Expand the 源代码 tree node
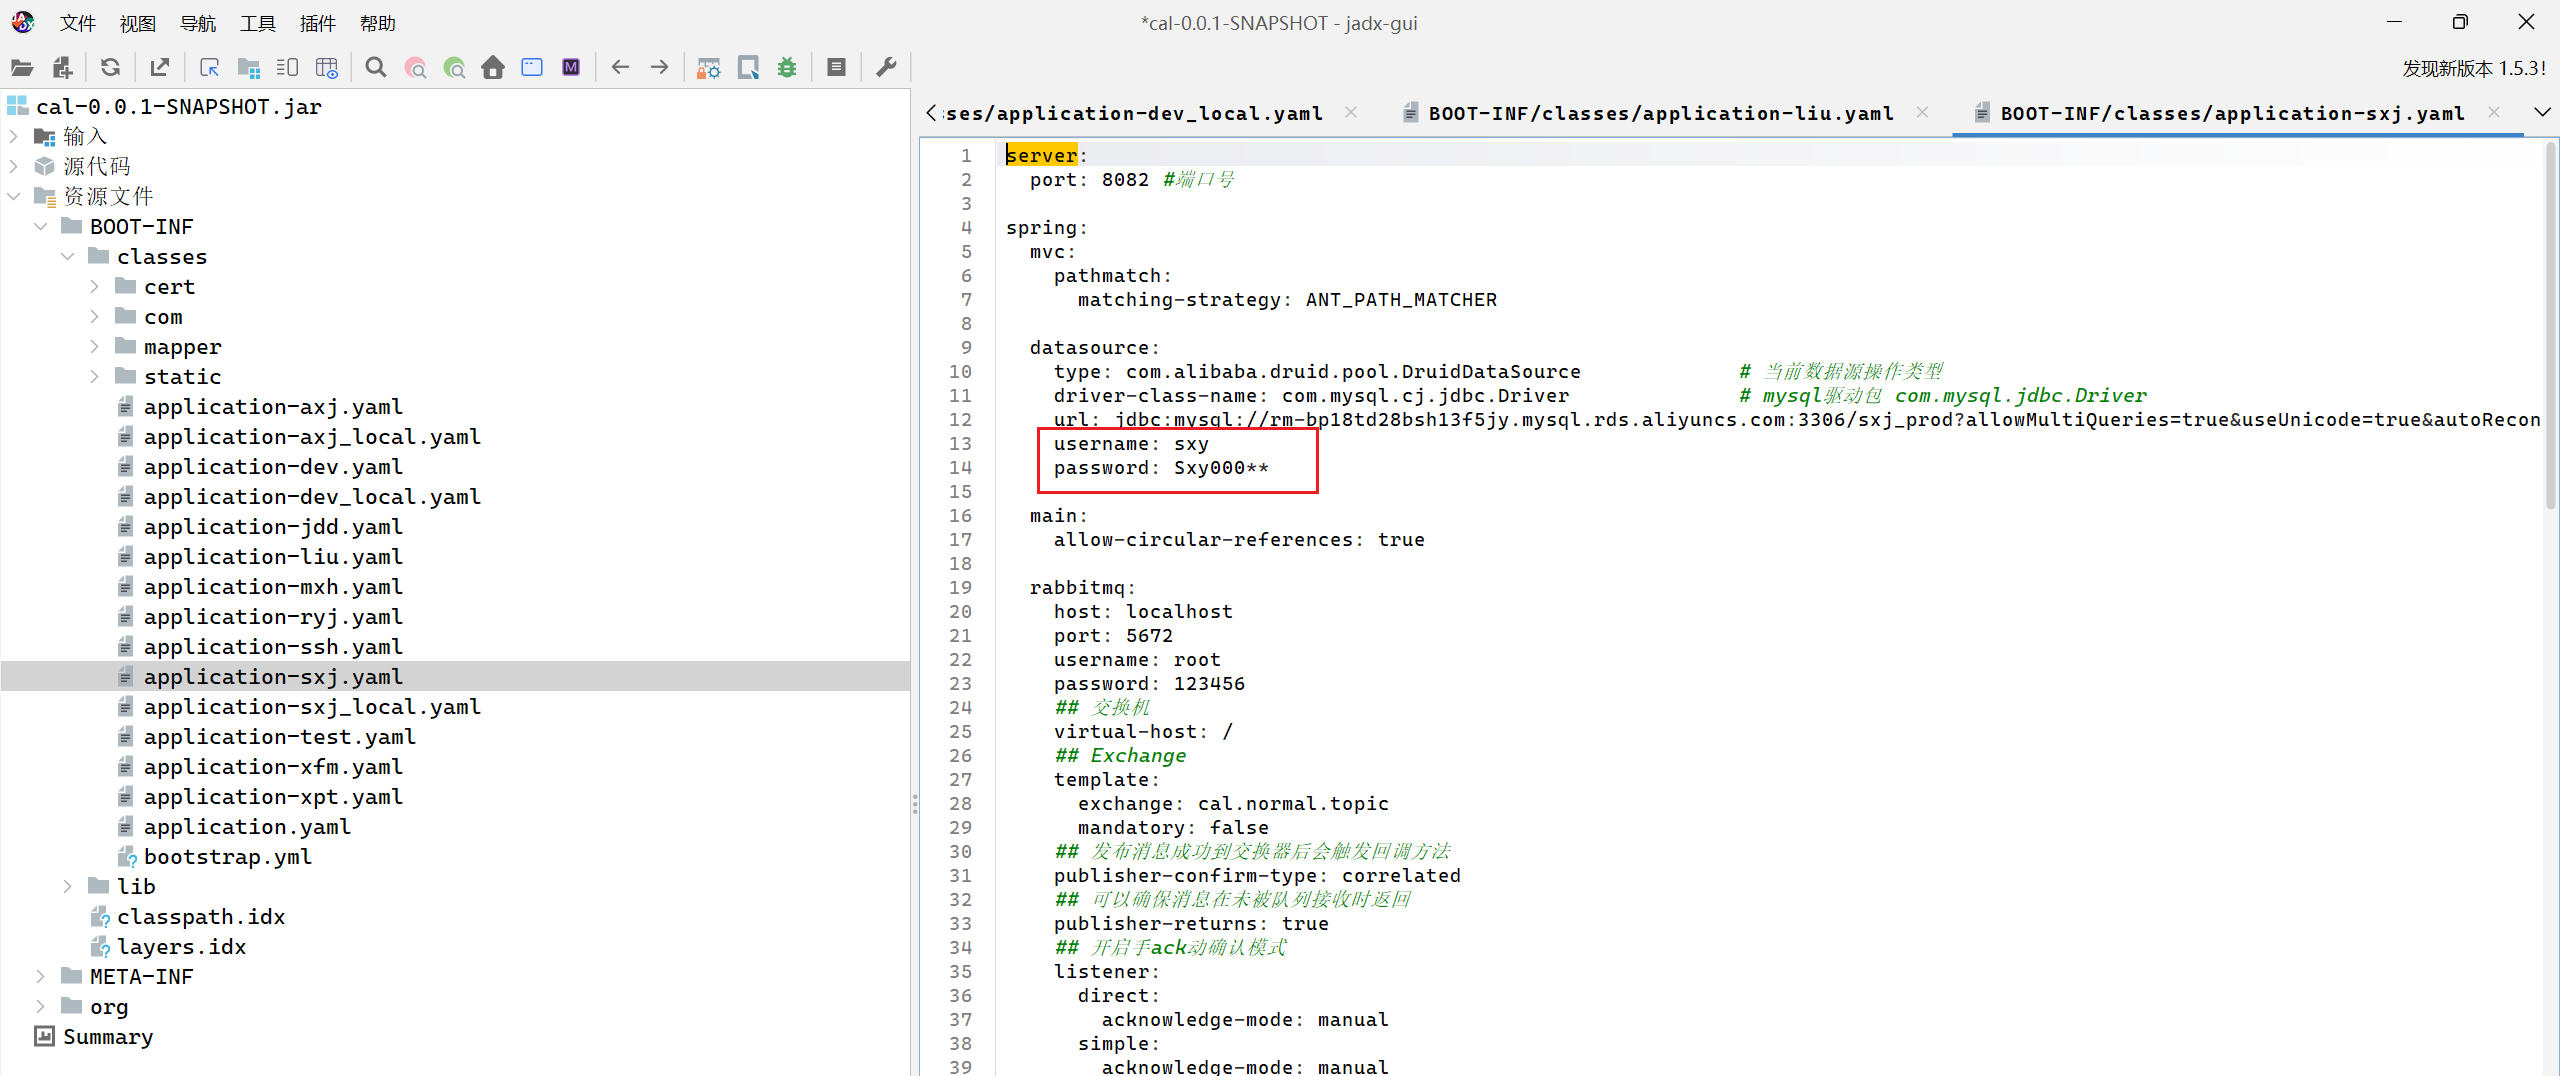 [14, 166]
